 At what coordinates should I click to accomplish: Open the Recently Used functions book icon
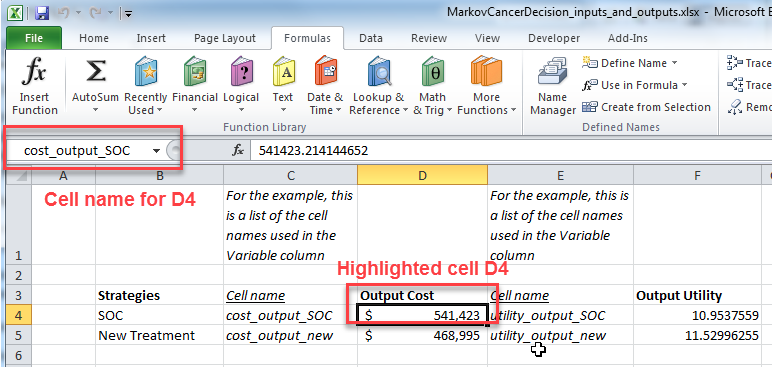(x=145, y=72)
